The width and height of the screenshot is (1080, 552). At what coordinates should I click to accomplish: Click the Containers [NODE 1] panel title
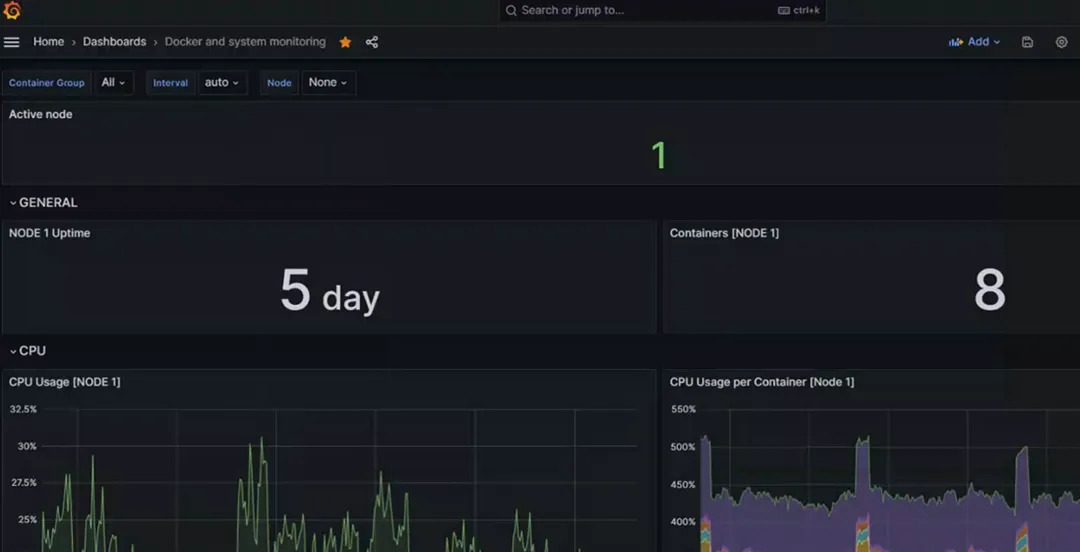click(724, 233)
